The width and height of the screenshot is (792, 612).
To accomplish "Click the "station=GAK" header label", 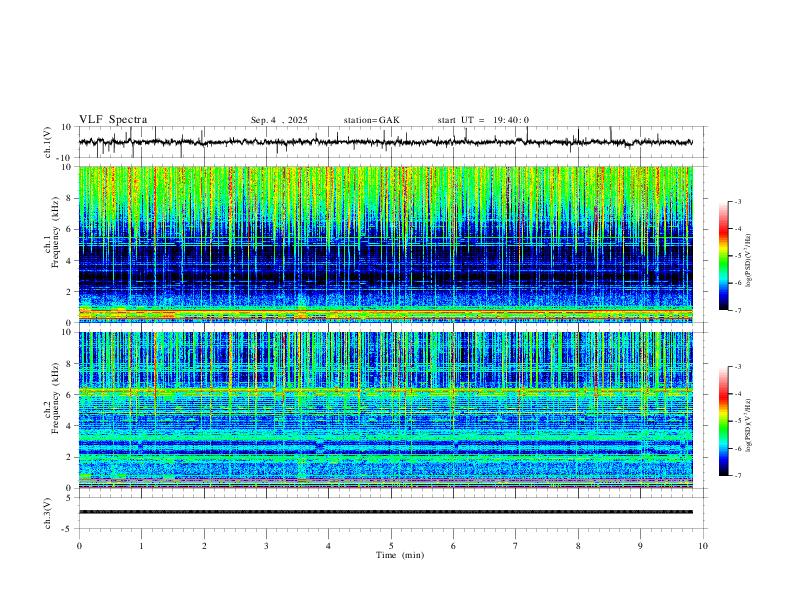I will [x=371, y=120].
